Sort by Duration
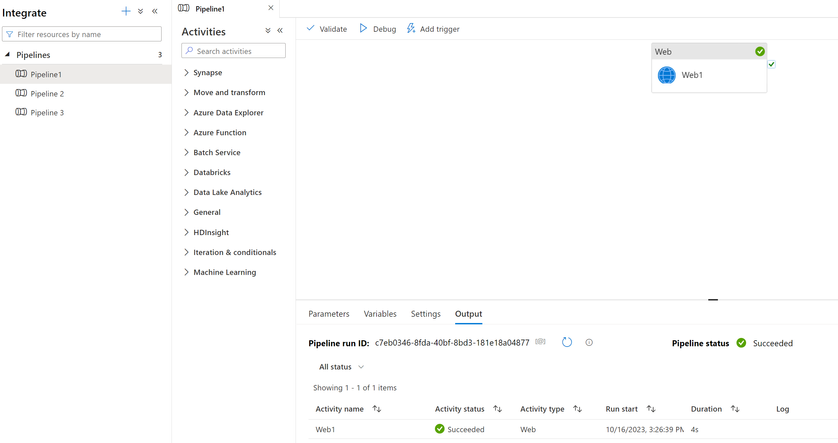The width and height of the screenshot is (838, 443). point(735,409)
